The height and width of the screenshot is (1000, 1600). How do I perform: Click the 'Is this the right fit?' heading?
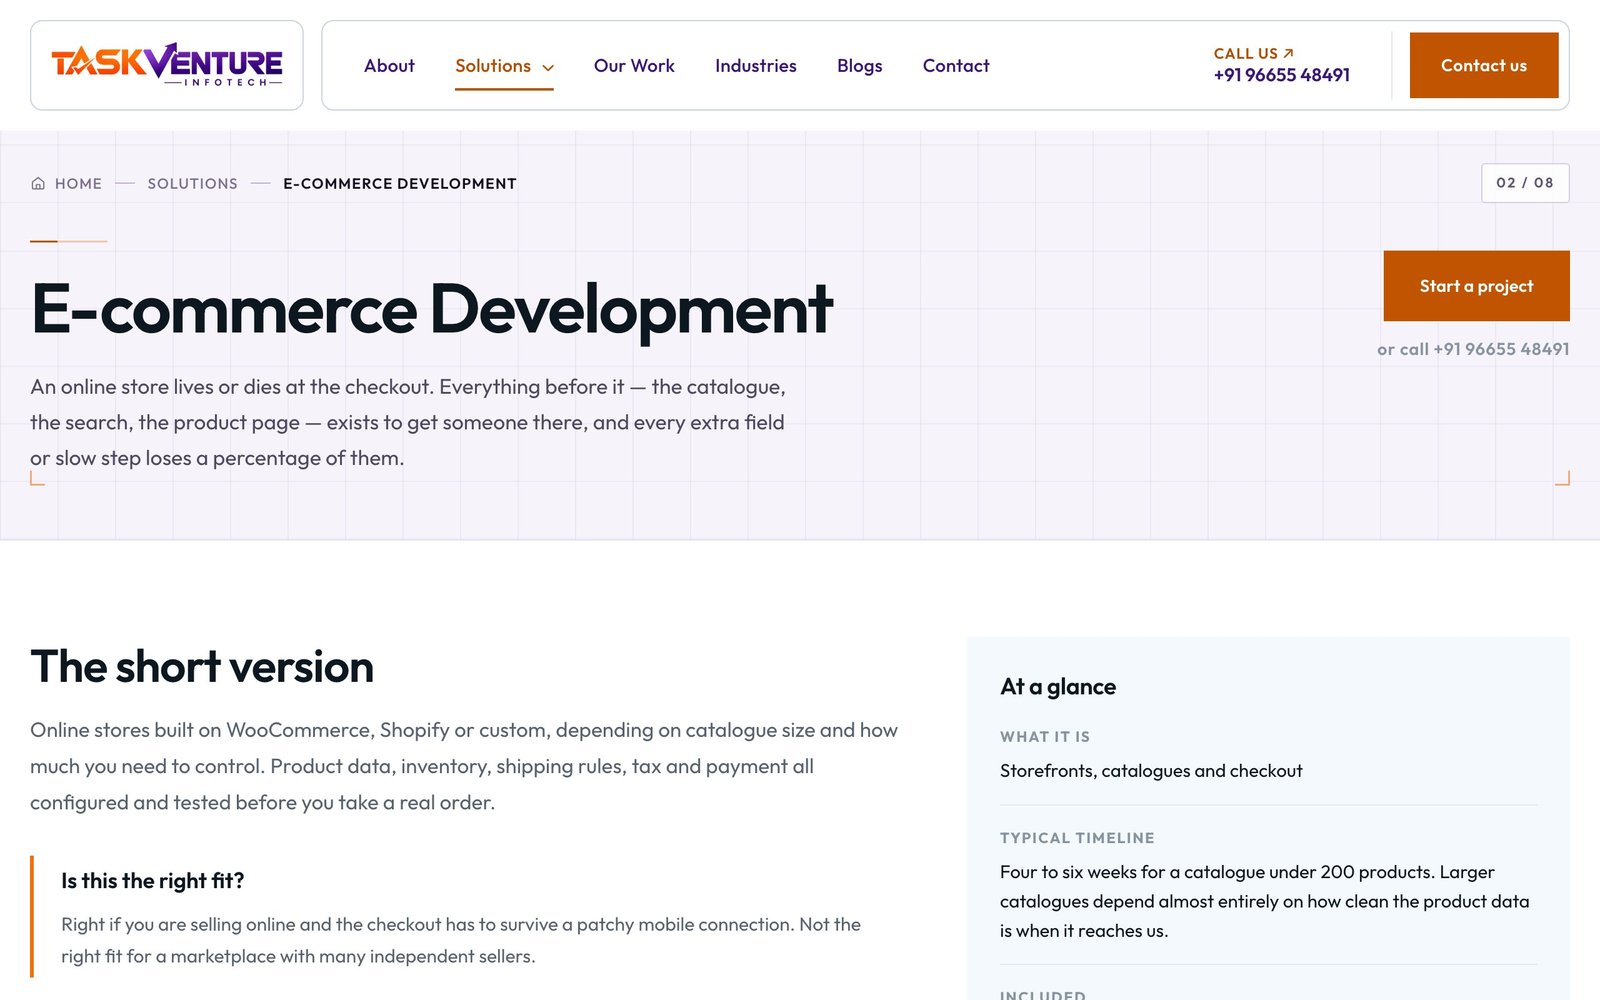click(x=153, y=881)
